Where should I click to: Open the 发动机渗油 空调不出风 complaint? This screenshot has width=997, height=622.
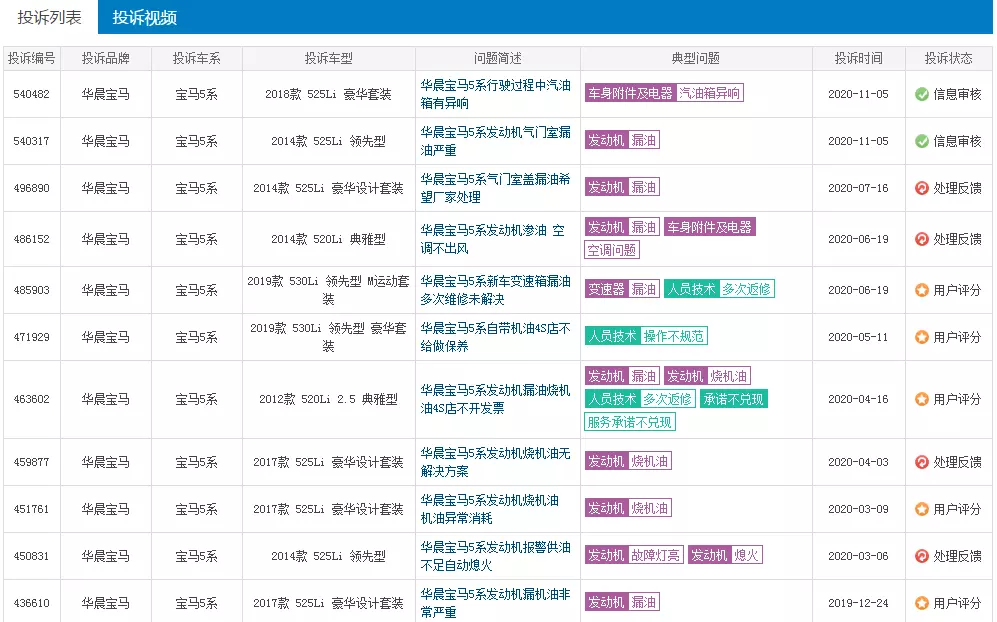click(492, 239)
